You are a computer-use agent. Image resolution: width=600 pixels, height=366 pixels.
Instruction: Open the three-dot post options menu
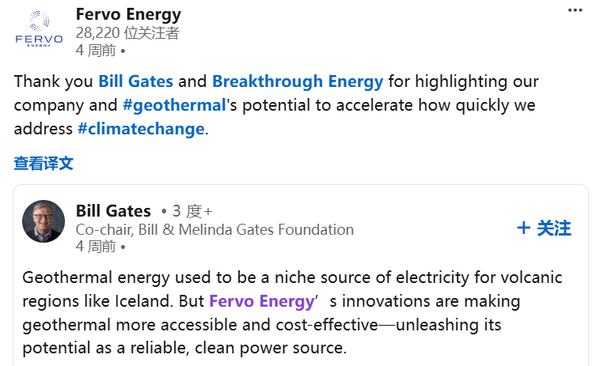coord(575,10)
